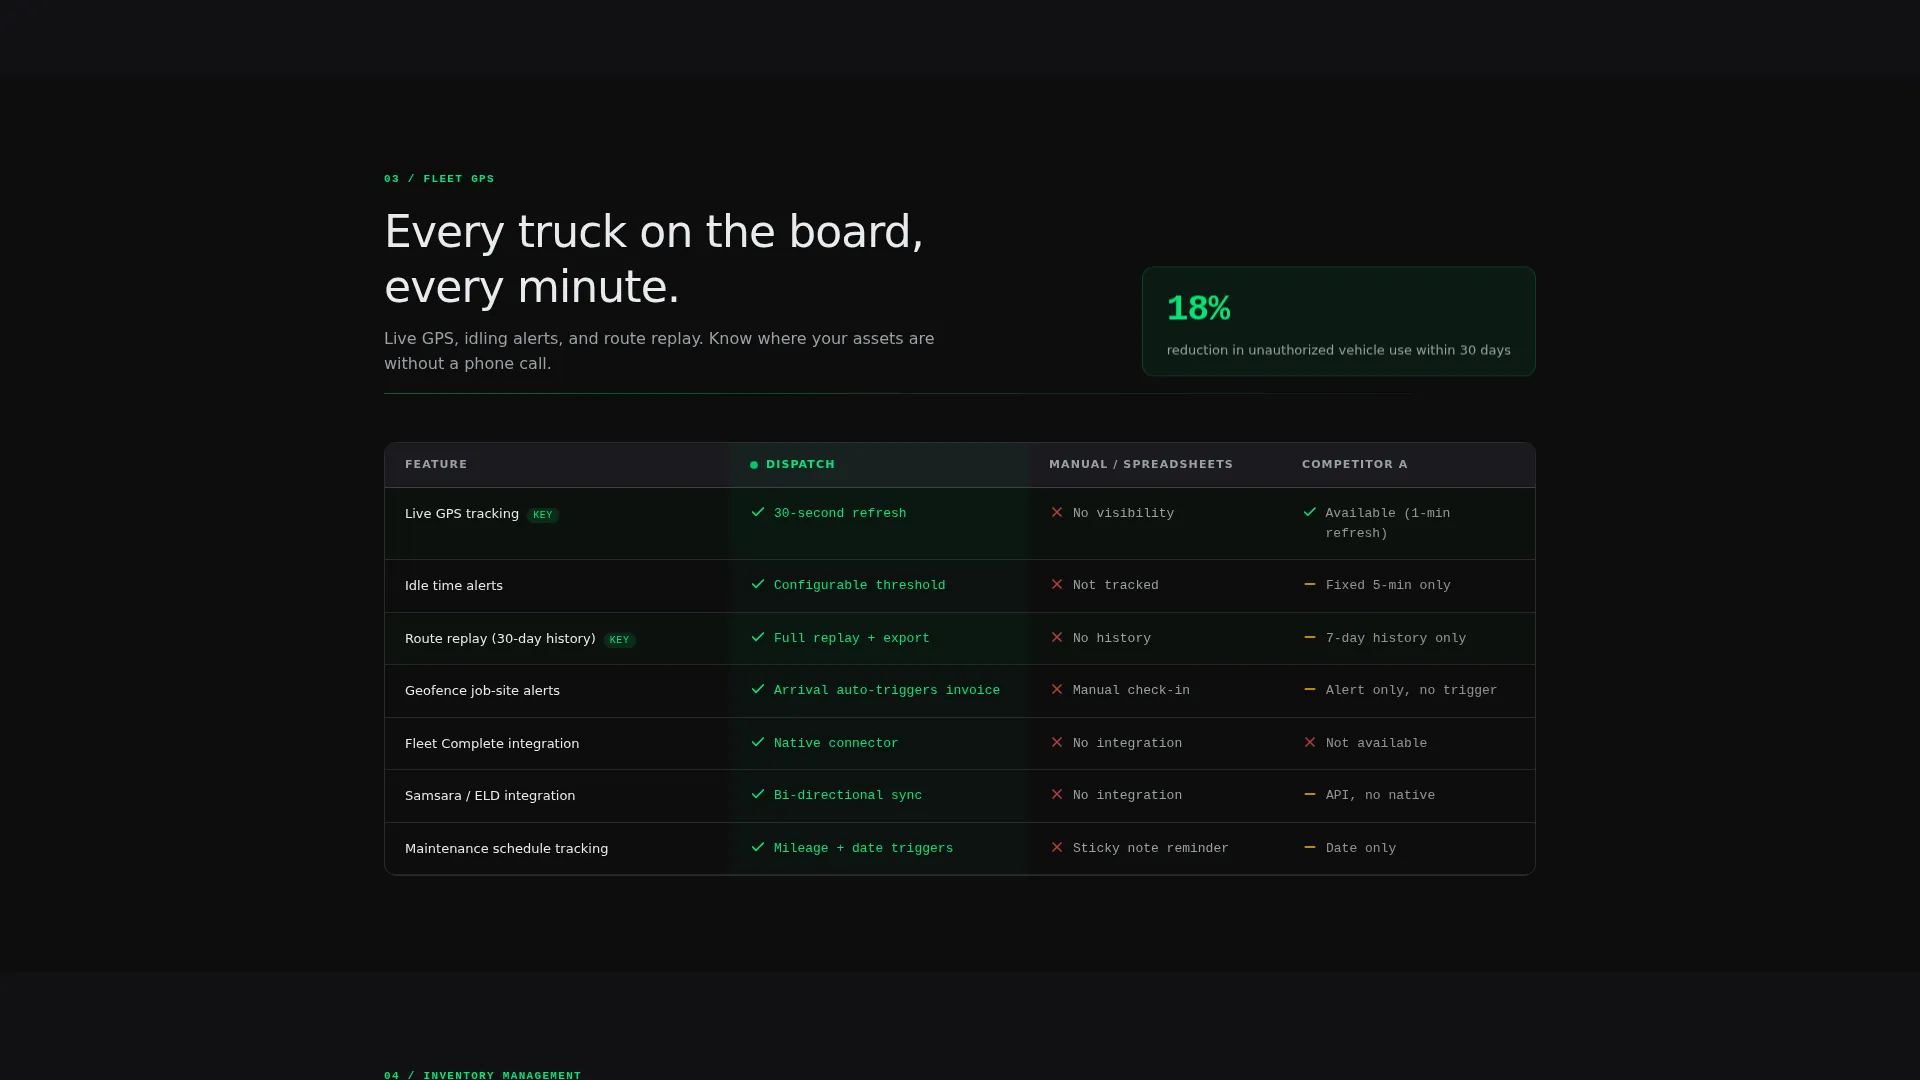Screen dimensions: 1920x1080
Task: Click the Native connector text
Action: tap(836, 743)
